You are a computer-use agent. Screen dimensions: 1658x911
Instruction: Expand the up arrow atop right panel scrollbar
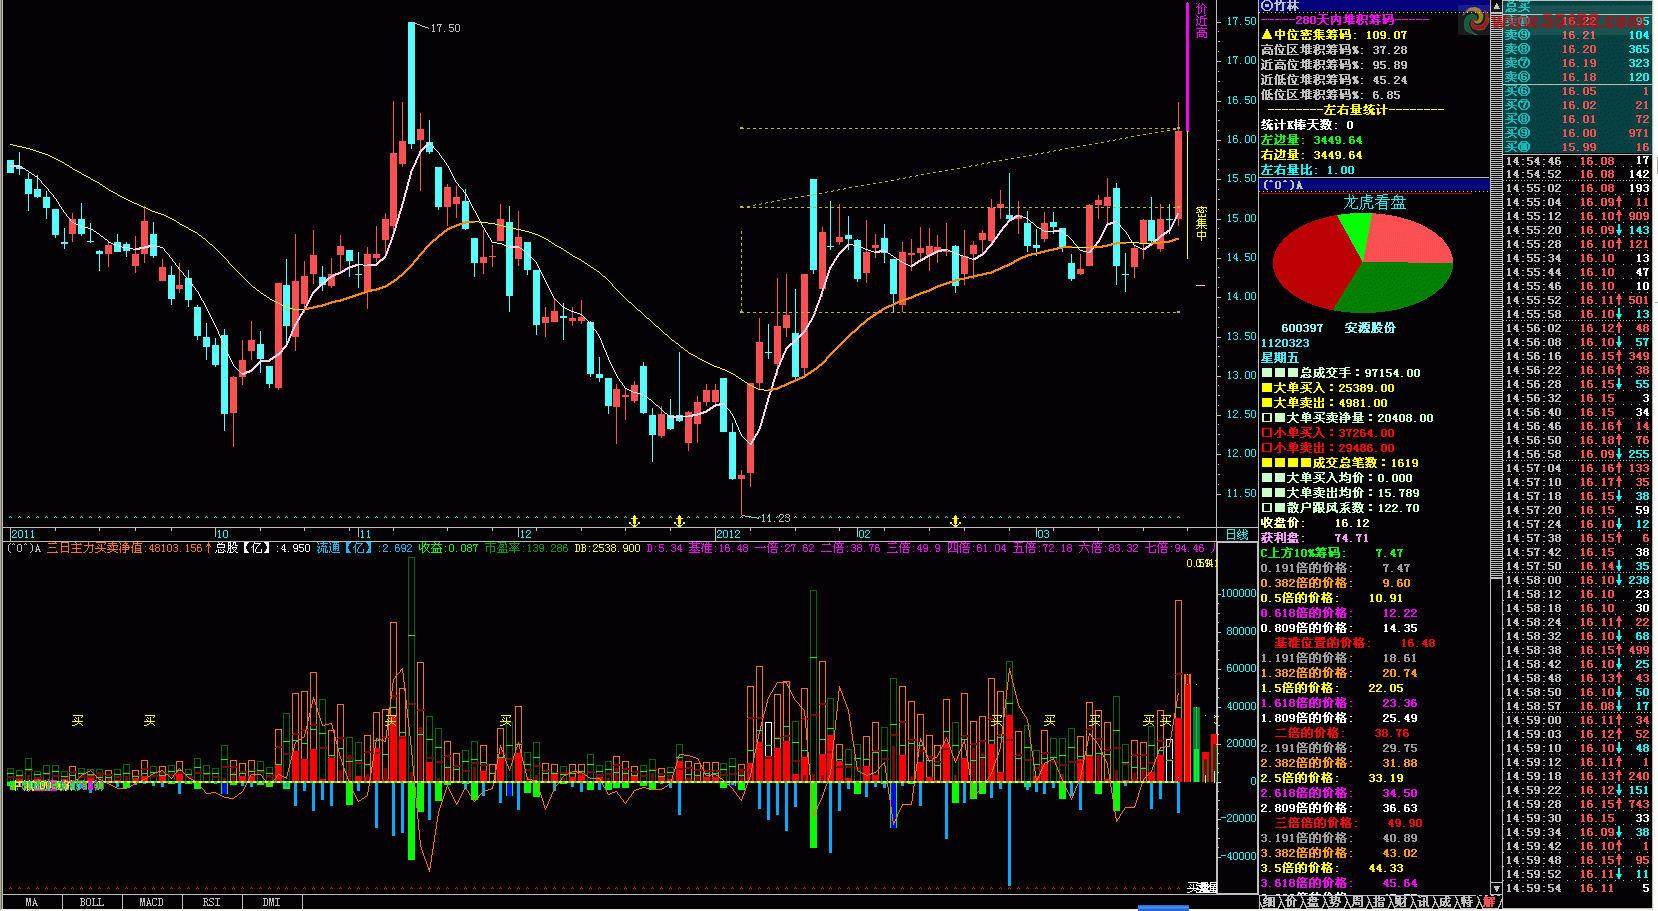(1497, 6)
